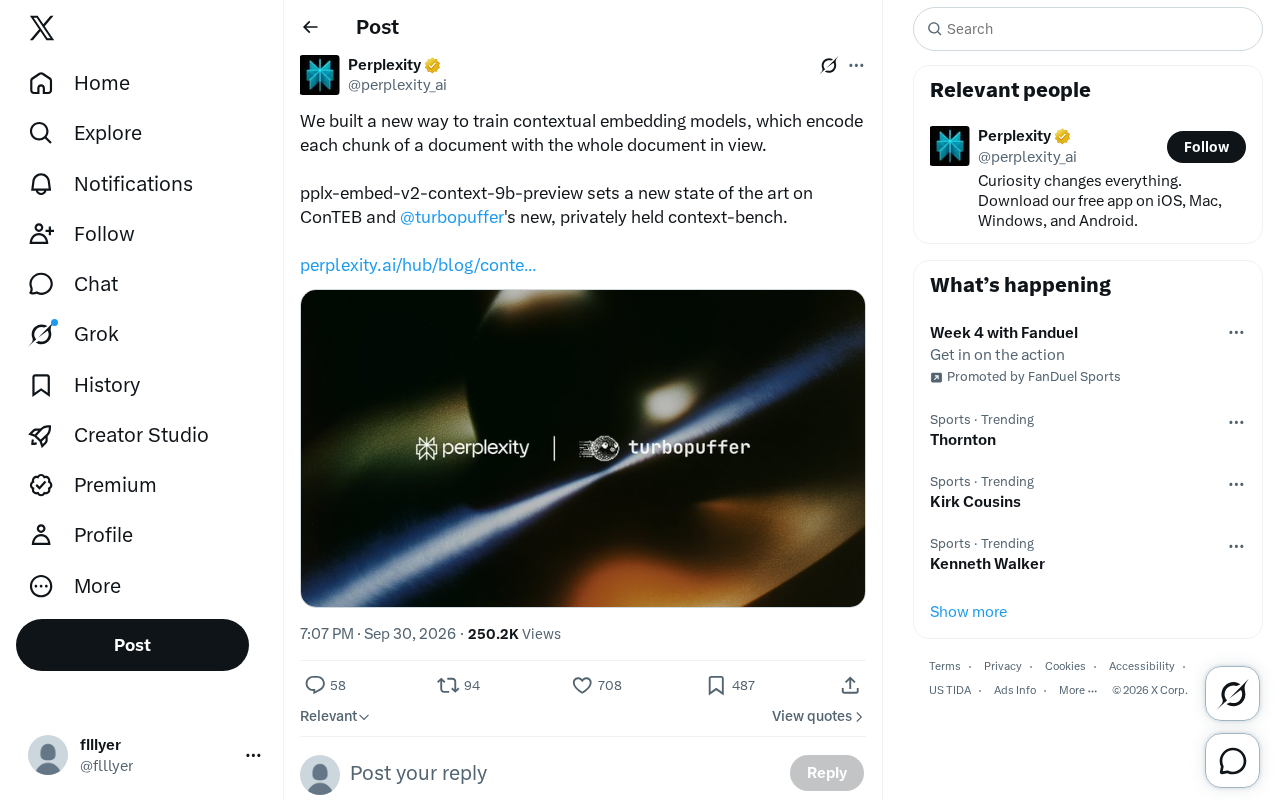Expand the Relevant replies sort dropdown
Viewport: 1280px width, 800px height.
[335, 716]
